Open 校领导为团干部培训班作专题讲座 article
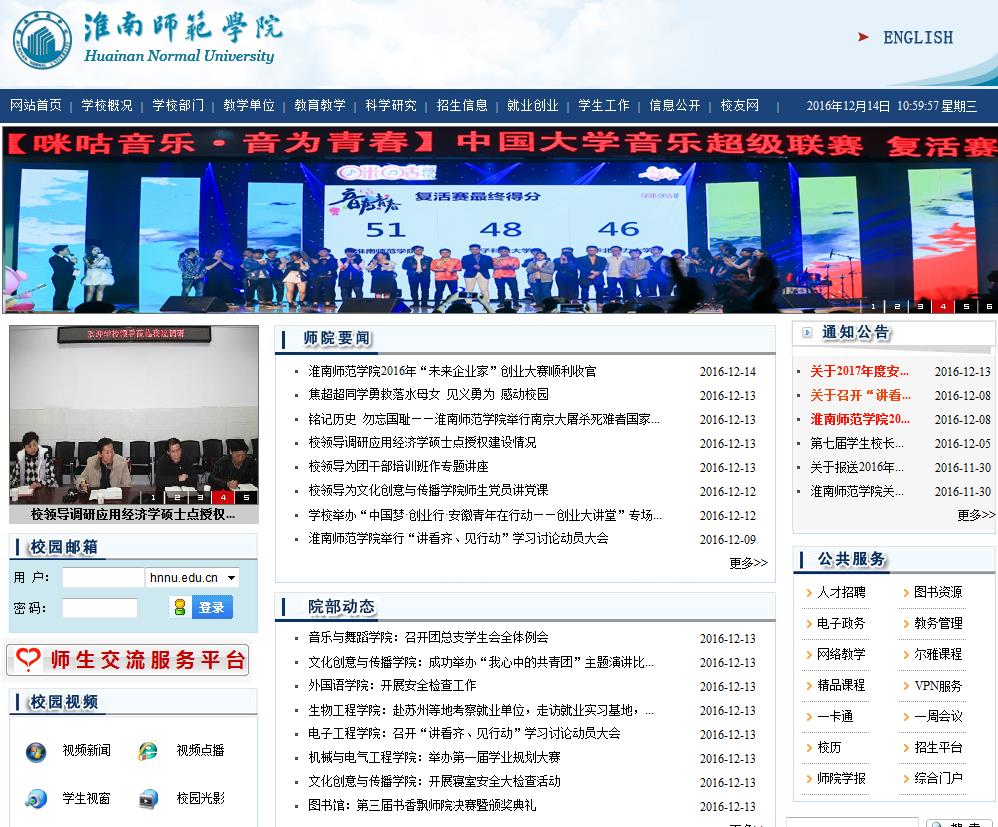998x827 pixels. (398, 467)
